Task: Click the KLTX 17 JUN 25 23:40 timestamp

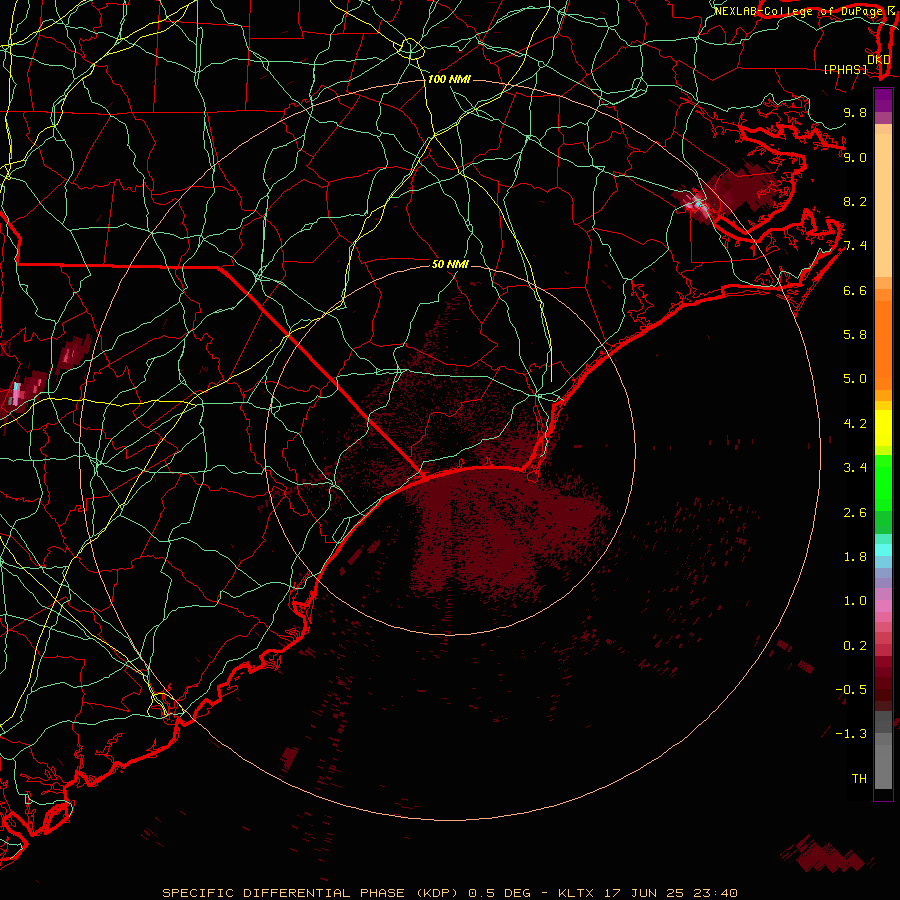Action: pyautogui.click(x=647, y=893)
